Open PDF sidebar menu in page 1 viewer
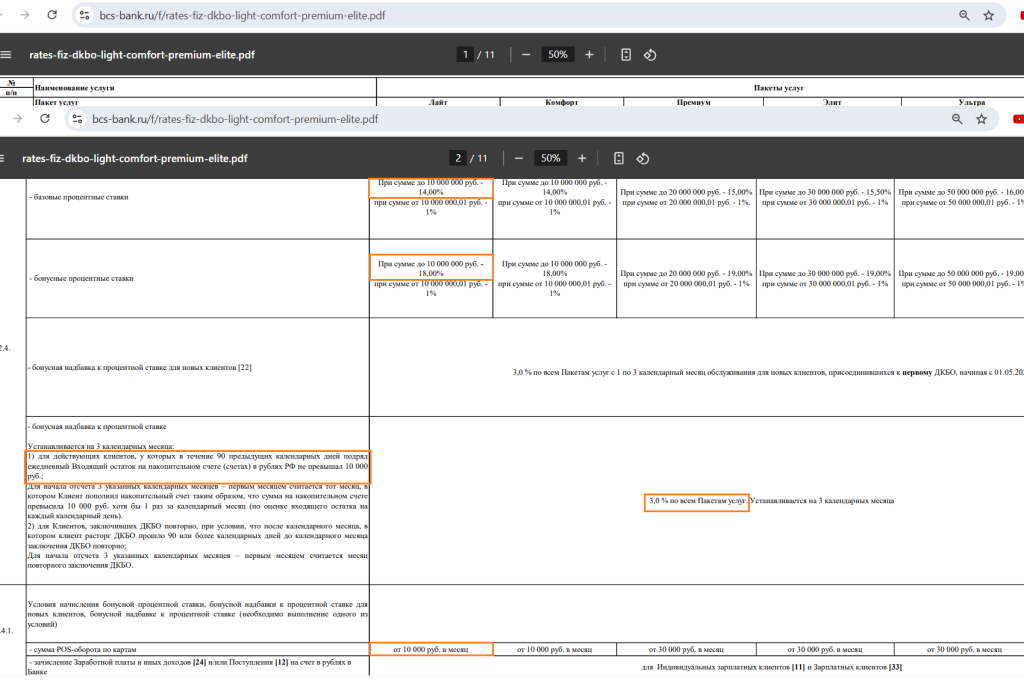 coord(6,55)
